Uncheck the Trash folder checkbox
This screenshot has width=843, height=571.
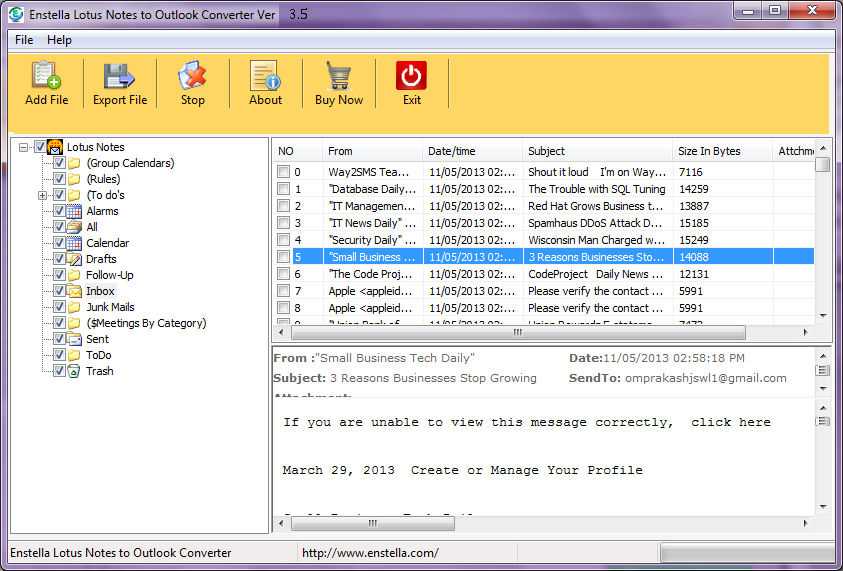(59, 371)
